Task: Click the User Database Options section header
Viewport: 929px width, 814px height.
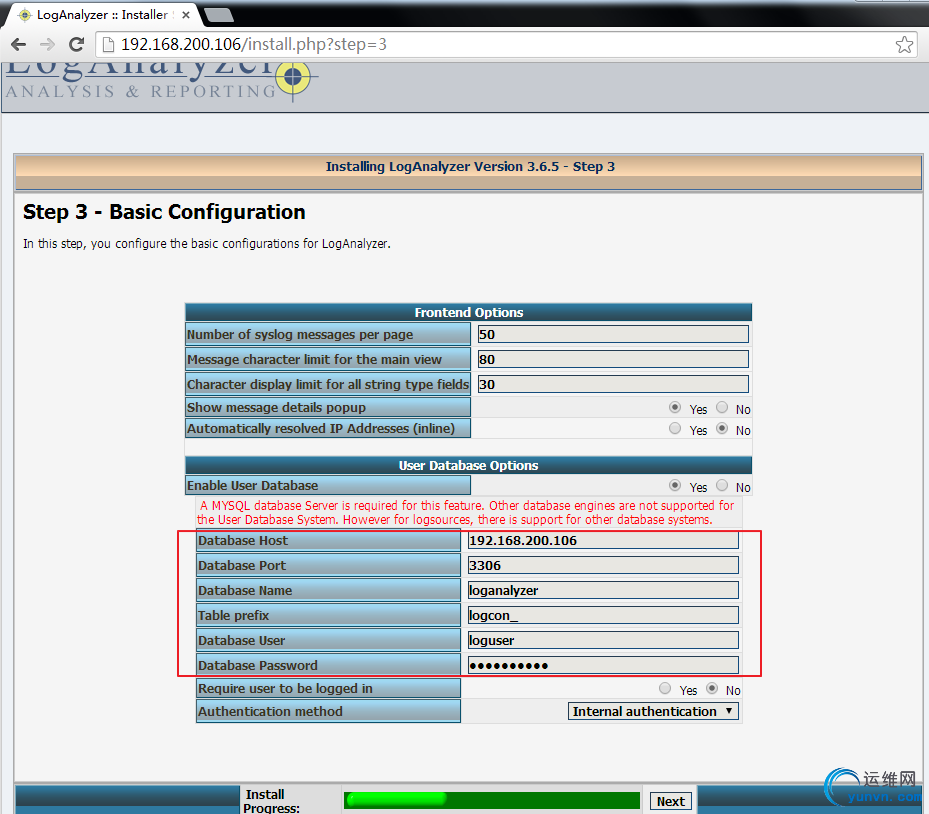Action: point(468,465)
